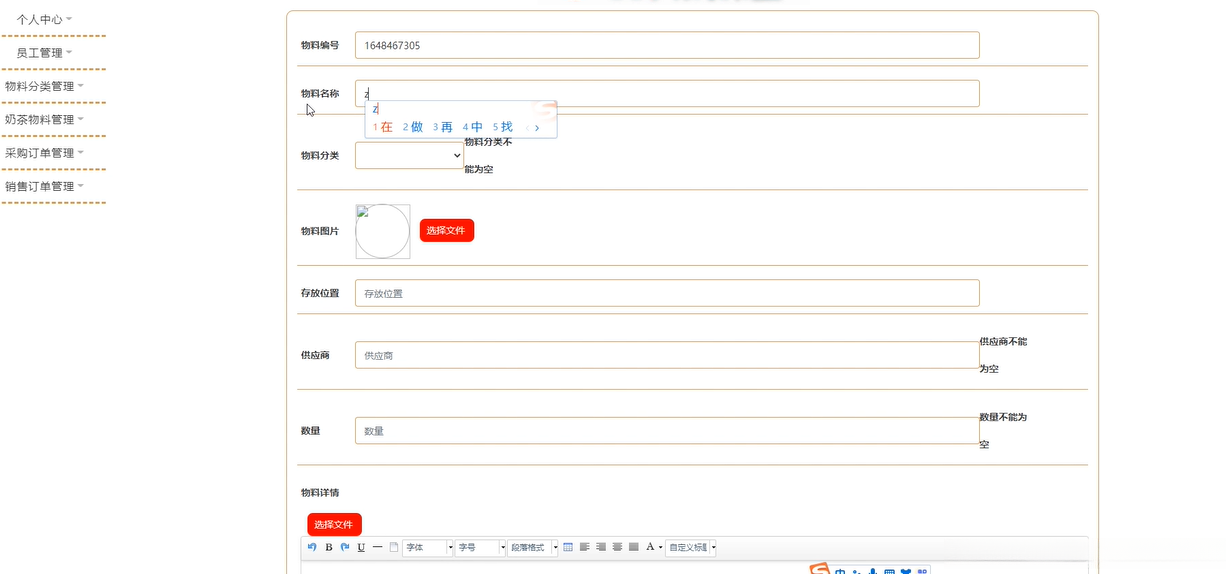Click the 存放位置 field label

(x=320, y=293)
